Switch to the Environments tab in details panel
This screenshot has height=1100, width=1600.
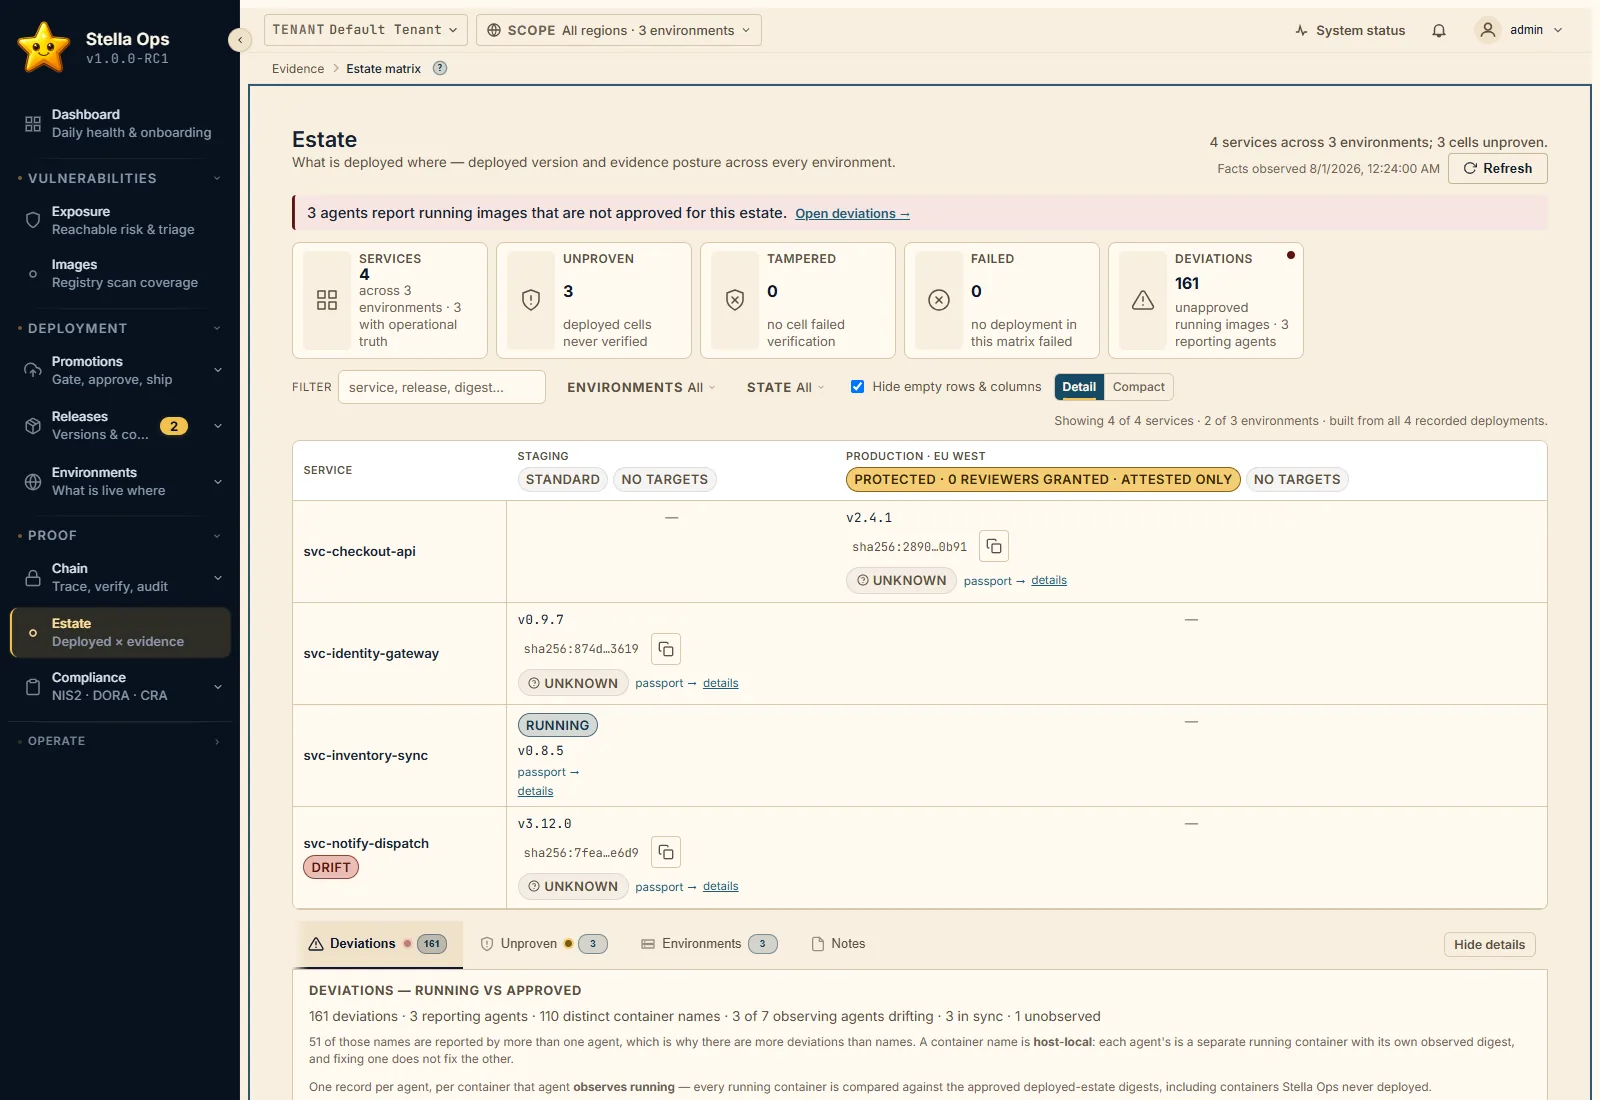[709, 944]
